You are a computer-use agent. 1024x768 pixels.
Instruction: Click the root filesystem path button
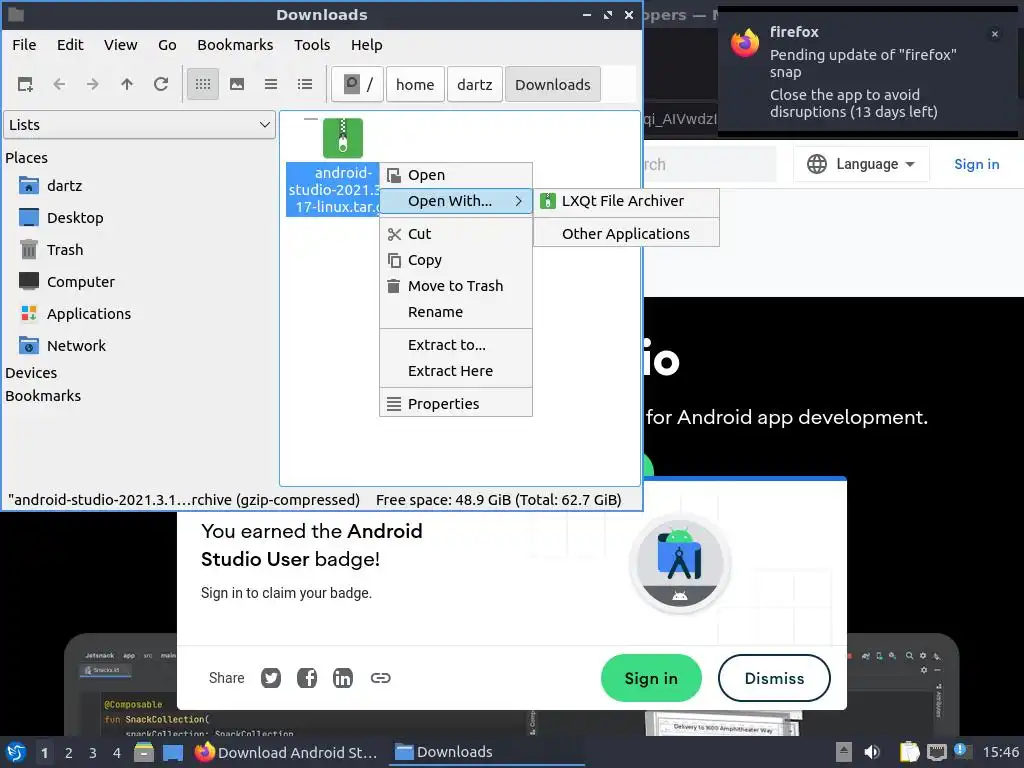click(357, 84)
